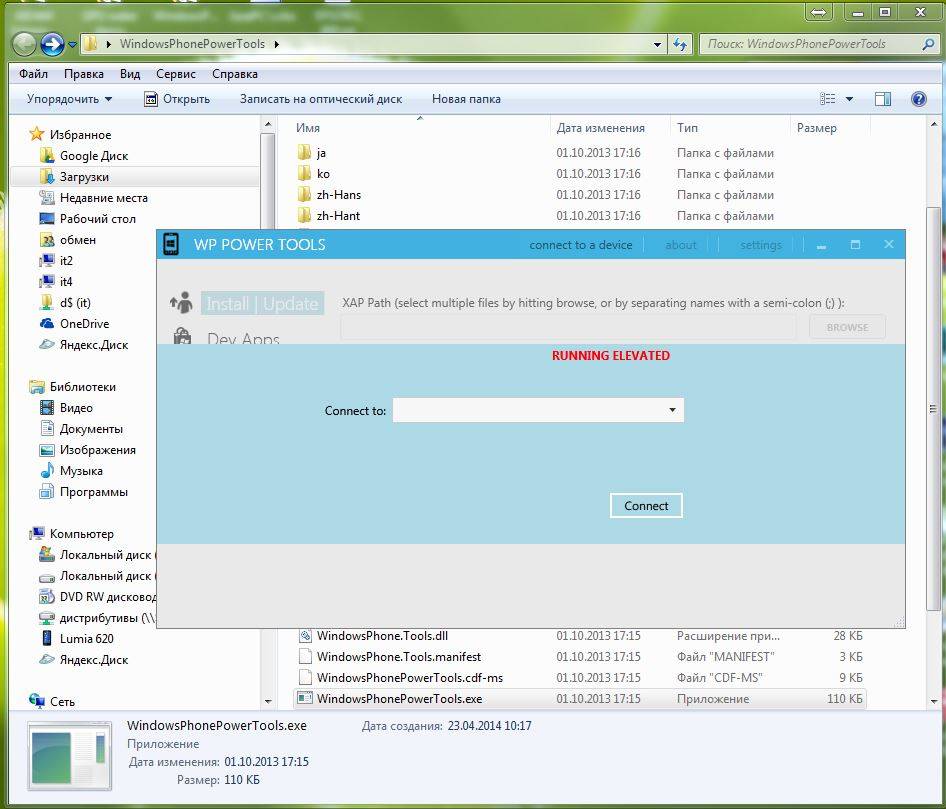
Task: Open settings in WP Power Tools header
Action: 761,245
